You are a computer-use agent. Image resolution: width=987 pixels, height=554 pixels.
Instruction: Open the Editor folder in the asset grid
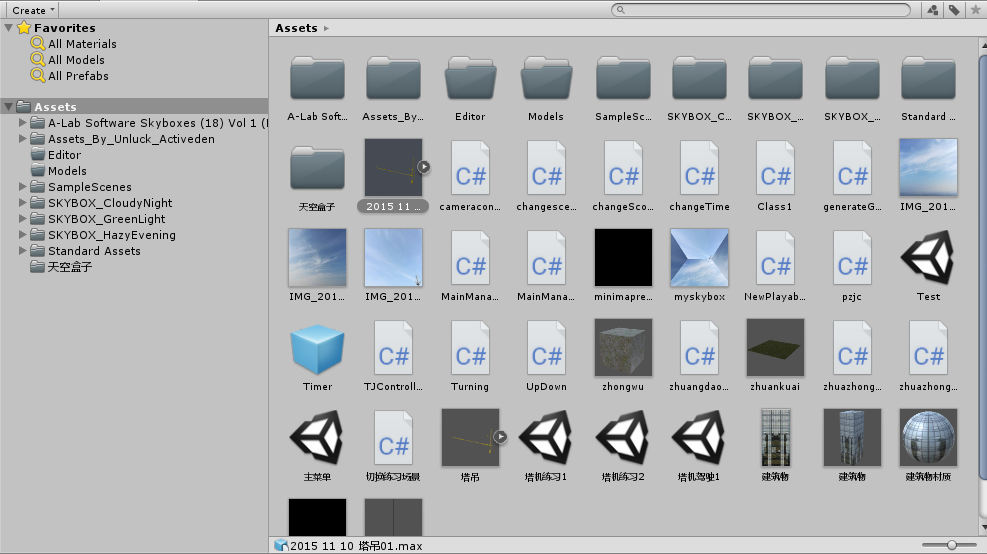coord(470,79)
